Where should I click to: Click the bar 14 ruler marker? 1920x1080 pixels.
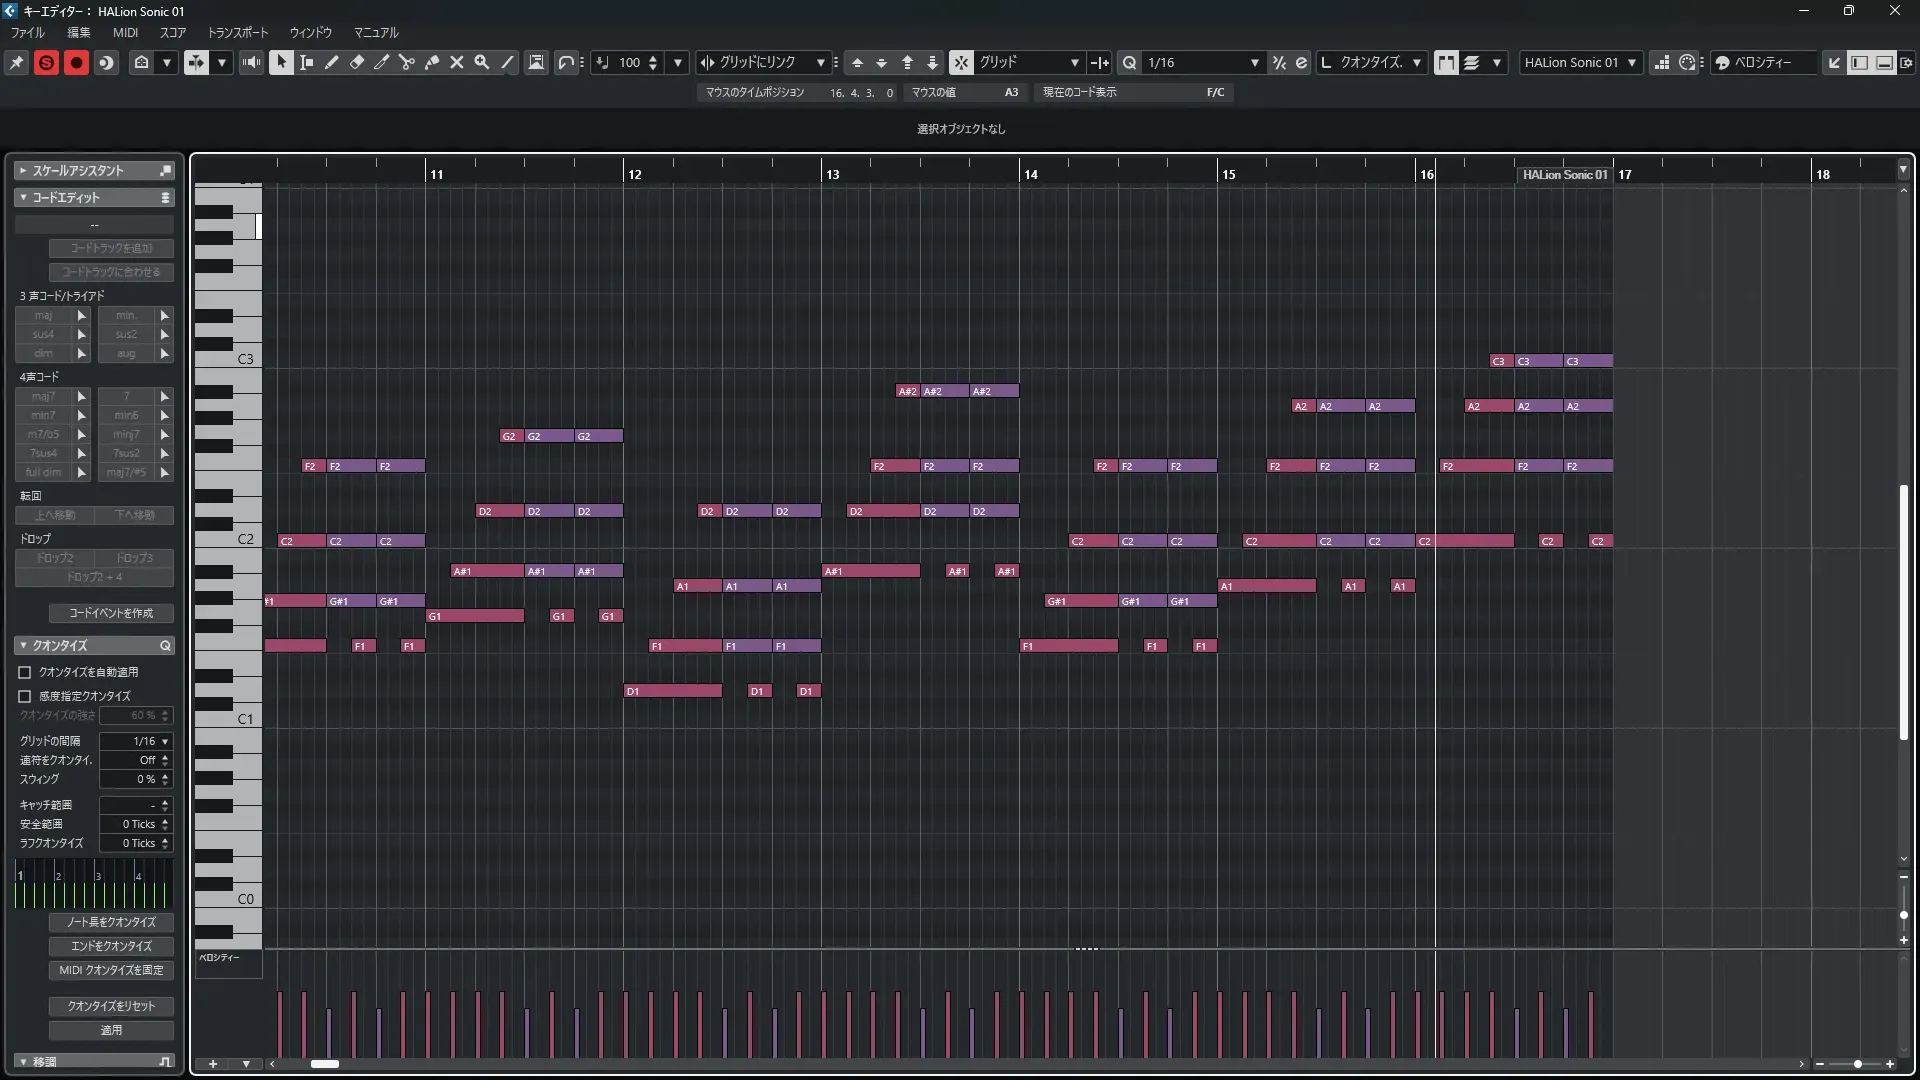pyautogui.click(x=1030, y=174)
